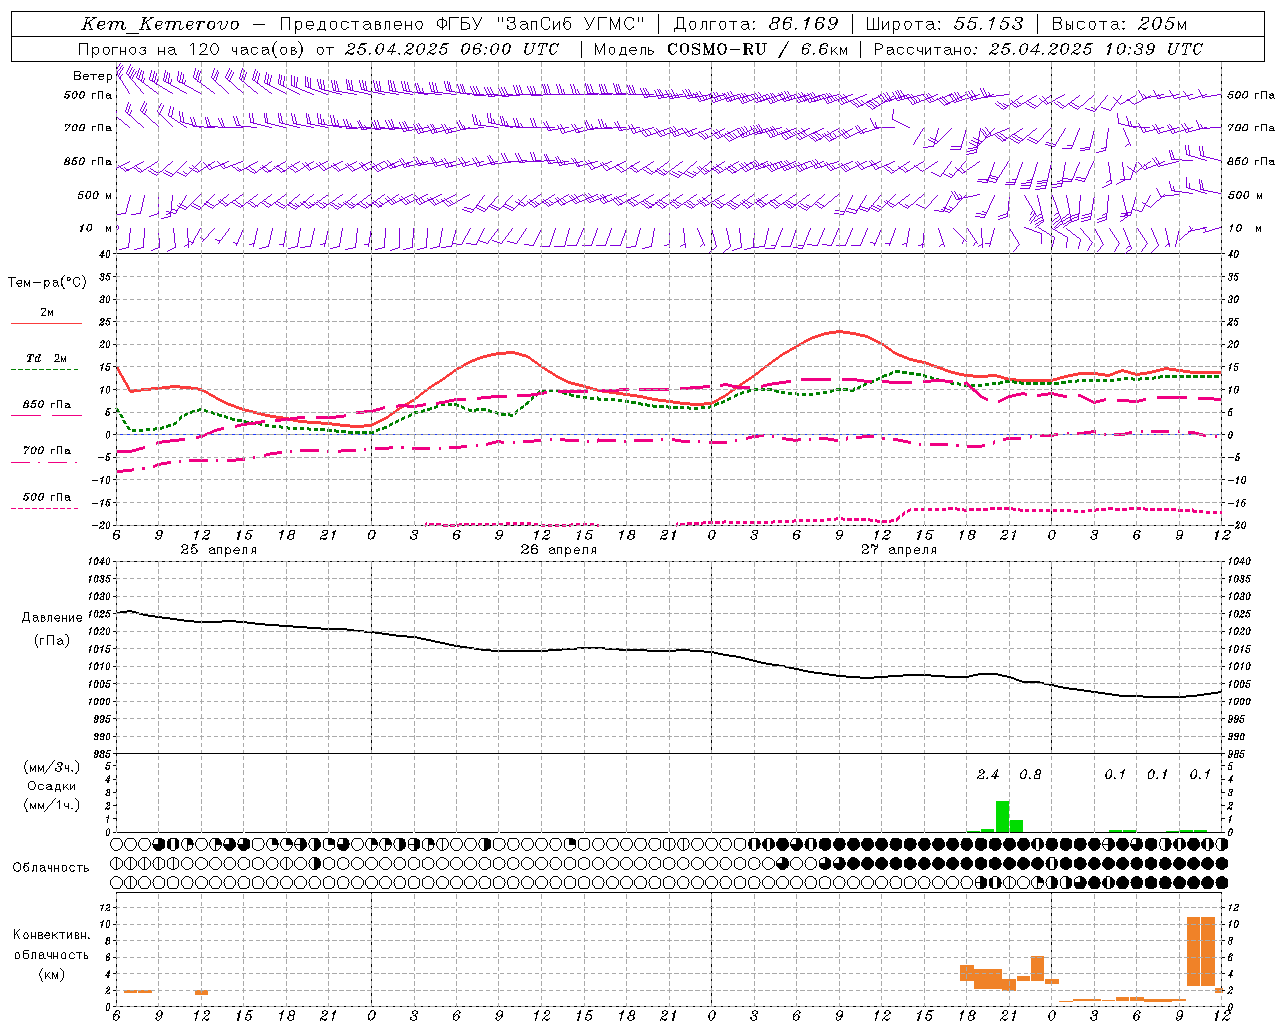Click the 'Осадки' precipitation label
Viewport: 1280px width, 1024px height.
51,786
